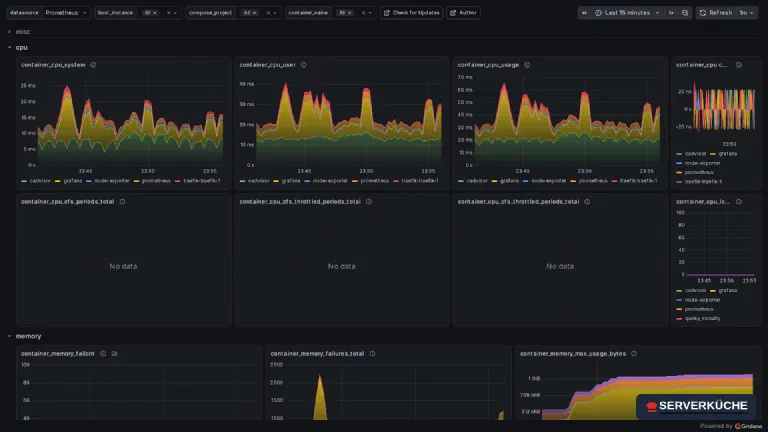Click the No data area of container_cpu_cfs_periods_total
This screenshot has height=432, width=768.
[x=123, y=266]
